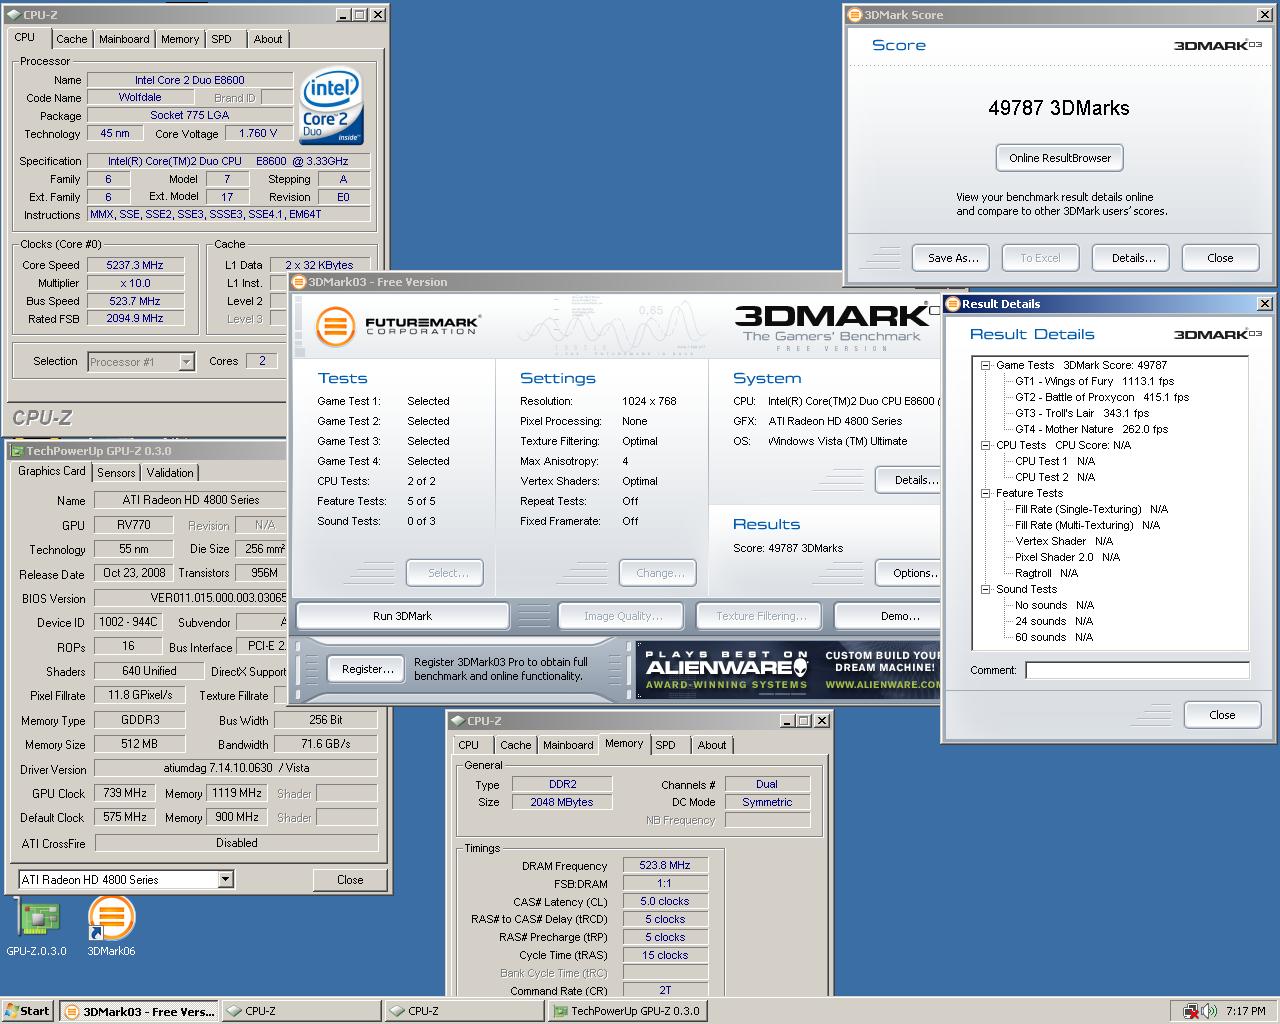Switch to 3DMark03 taskbar item
This screenshot has height=1024, width=1280.
pyautogui.click(x=139, y=1011)
